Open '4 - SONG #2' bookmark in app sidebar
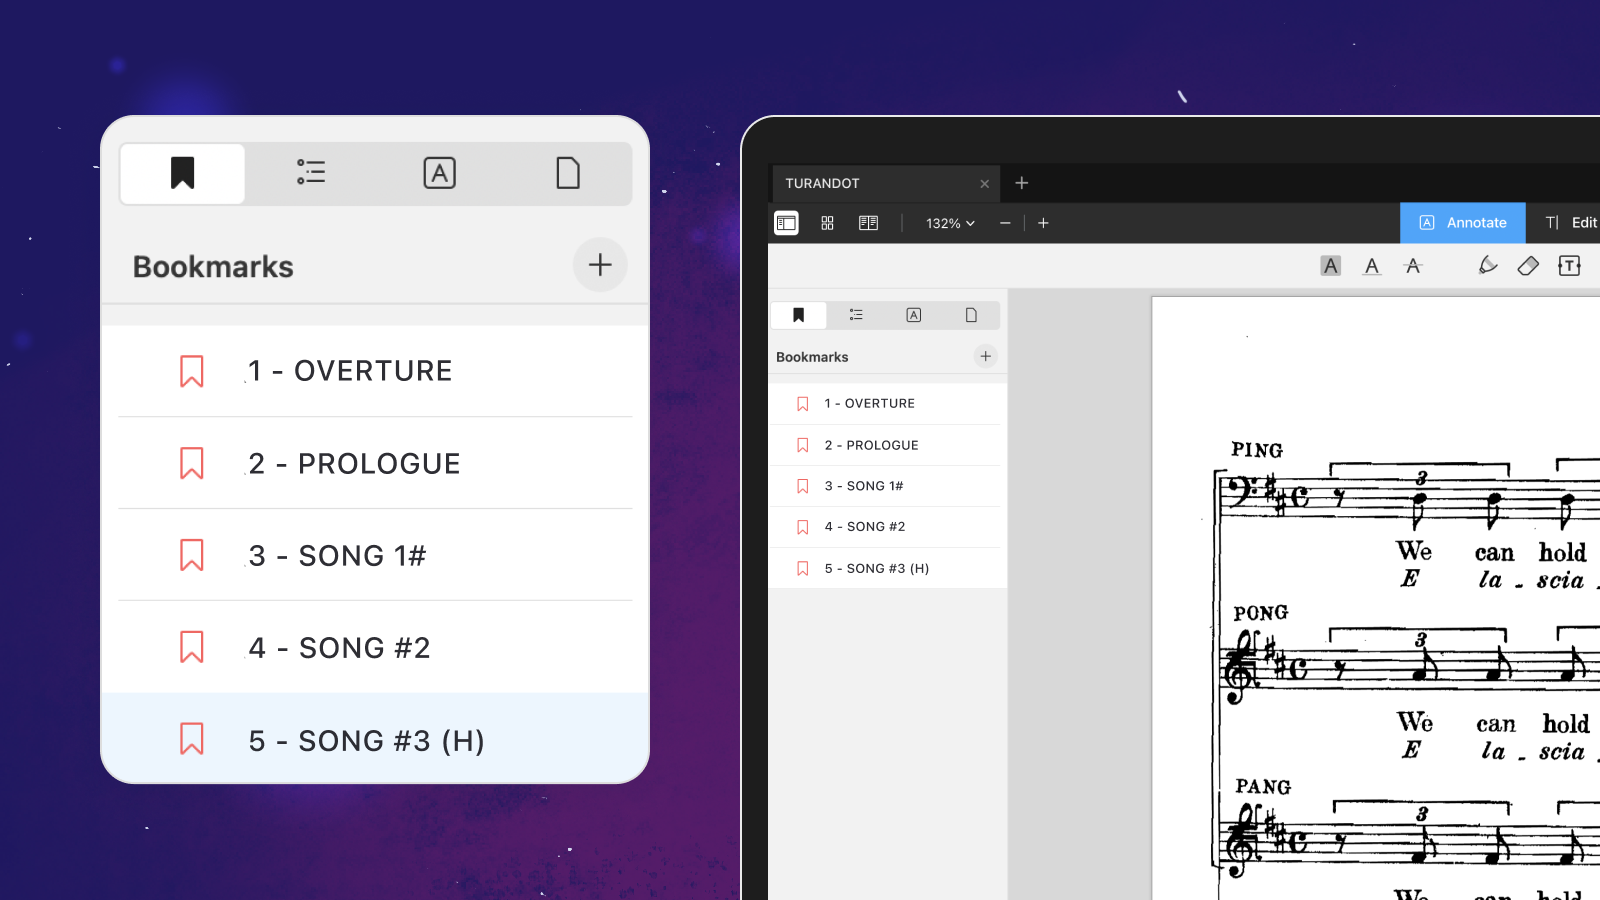The height and width of the screenshot is (900, 1600). coord(887,527)
